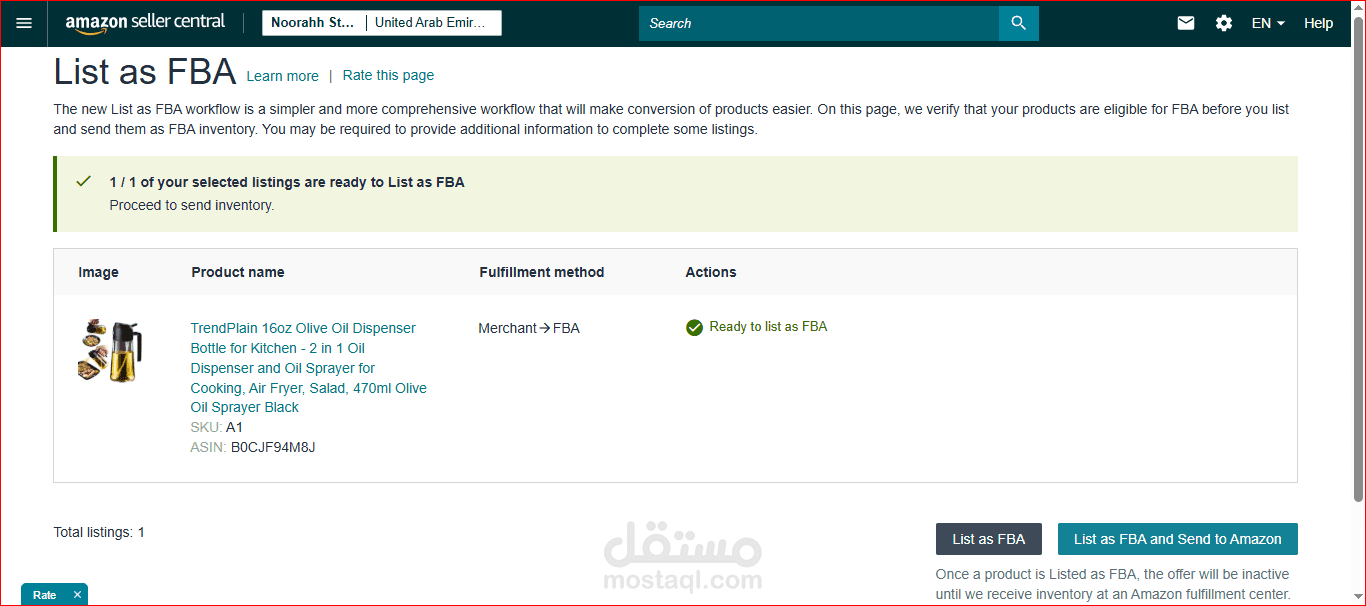
Task: Click the Image column header
Action: pyautogui.click(x=98, y=272)
